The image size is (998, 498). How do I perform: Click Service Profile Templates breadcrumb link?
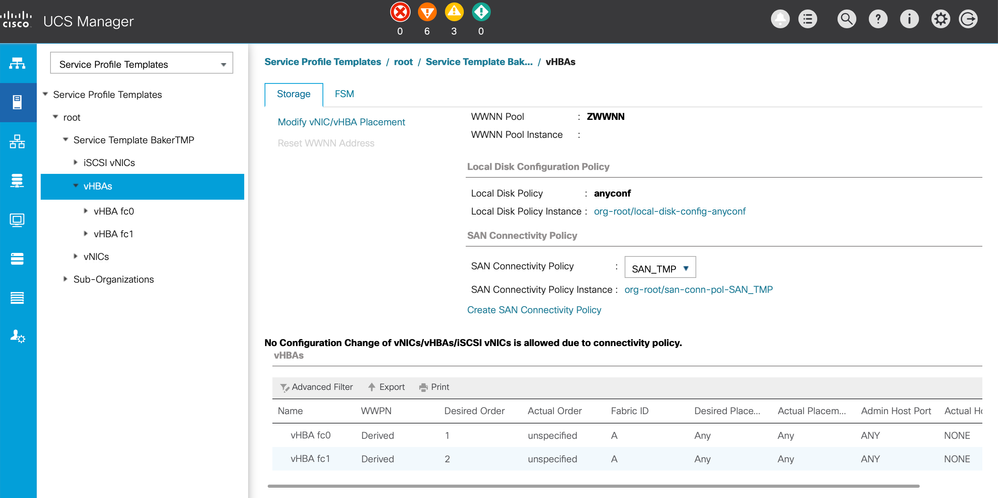[x=323, y=62]
